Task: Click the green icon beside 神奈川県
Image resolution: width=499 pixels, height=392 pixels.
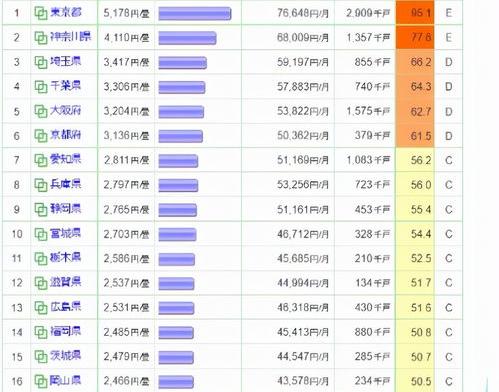Action: [x=41, y=38]
